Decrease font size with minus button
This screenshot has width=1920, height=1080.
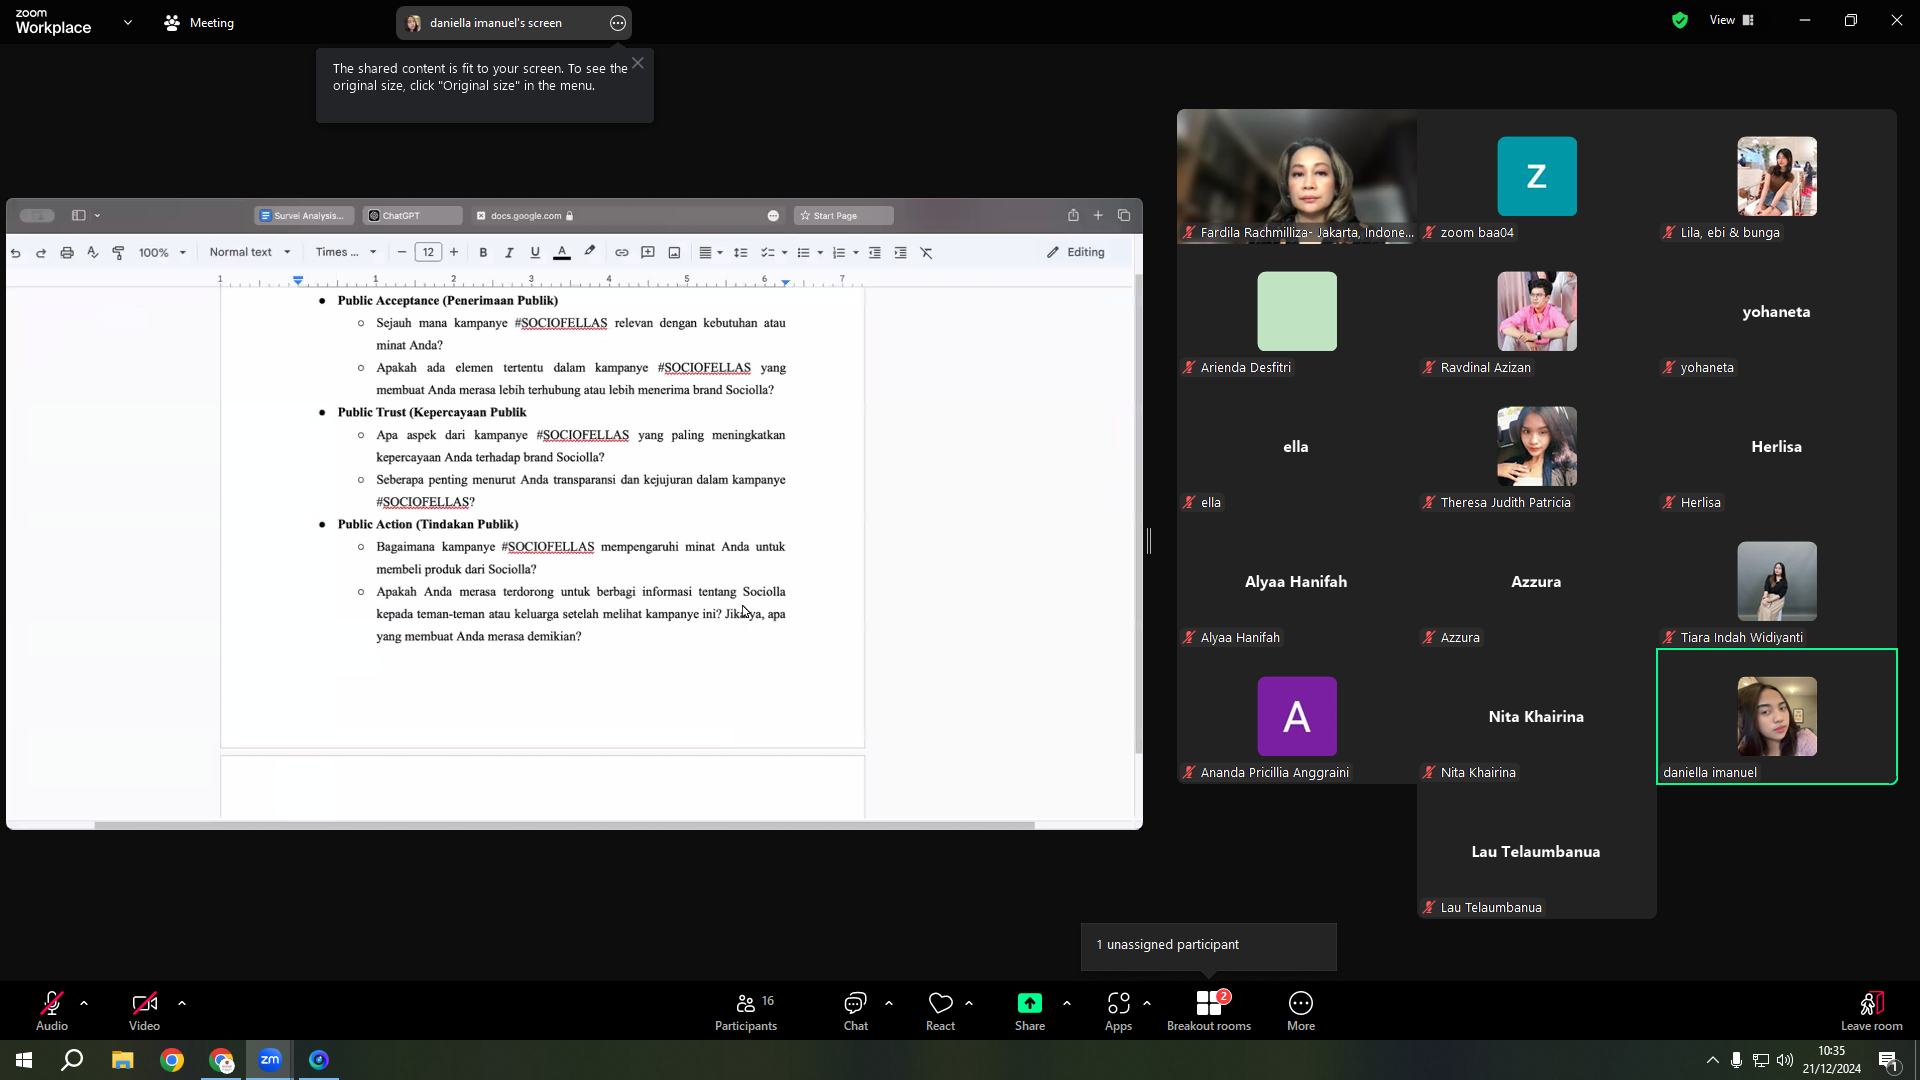pyautogui.click(x=402, y=252)
